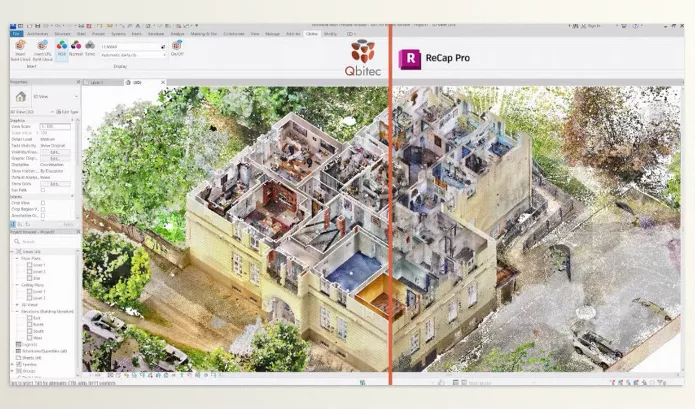
Task: Enable the Crop View checkbox
Action: click(x=43, y=203)
